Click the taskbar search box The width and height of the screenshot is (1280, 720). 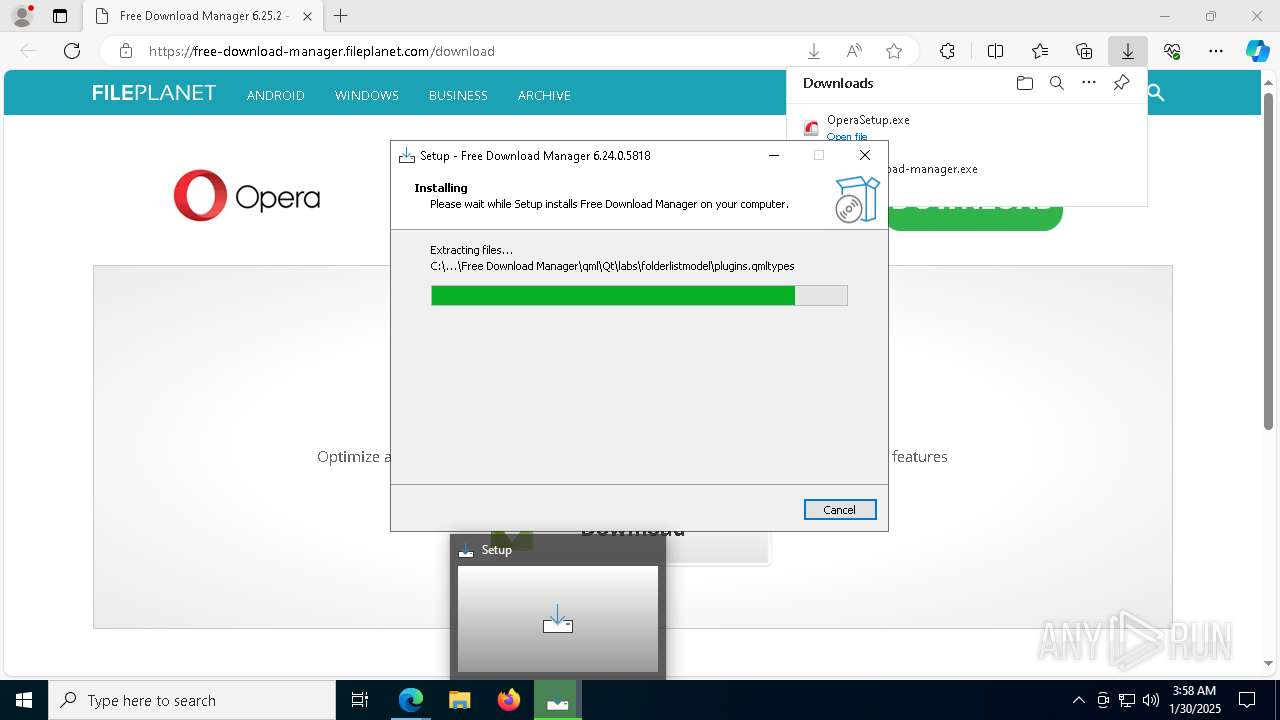click(192, 700)
